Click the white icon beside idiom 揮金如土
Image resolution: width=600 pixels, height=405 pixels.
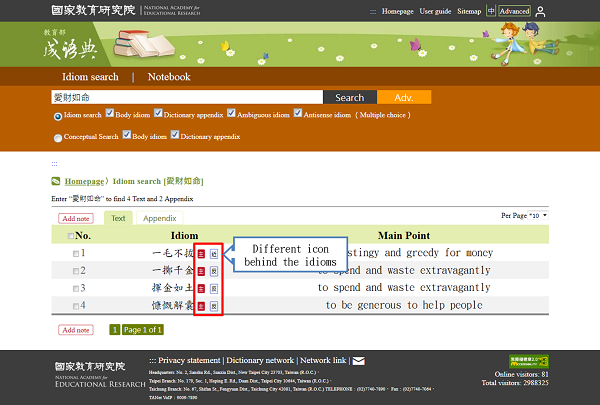tap(214, 288)
